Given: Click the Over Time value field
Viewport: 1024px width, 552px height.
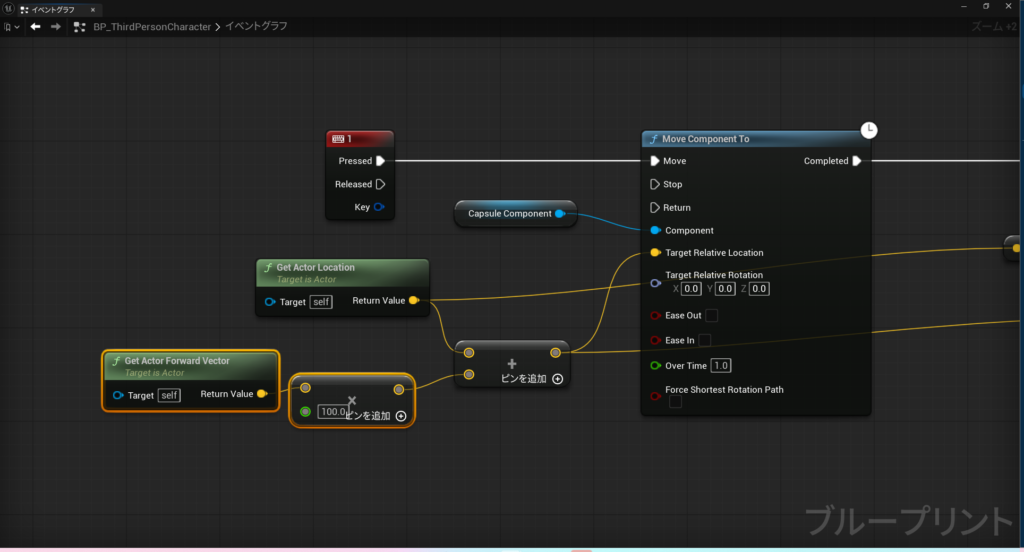Looking at the screenshot, I should (721, 366).
